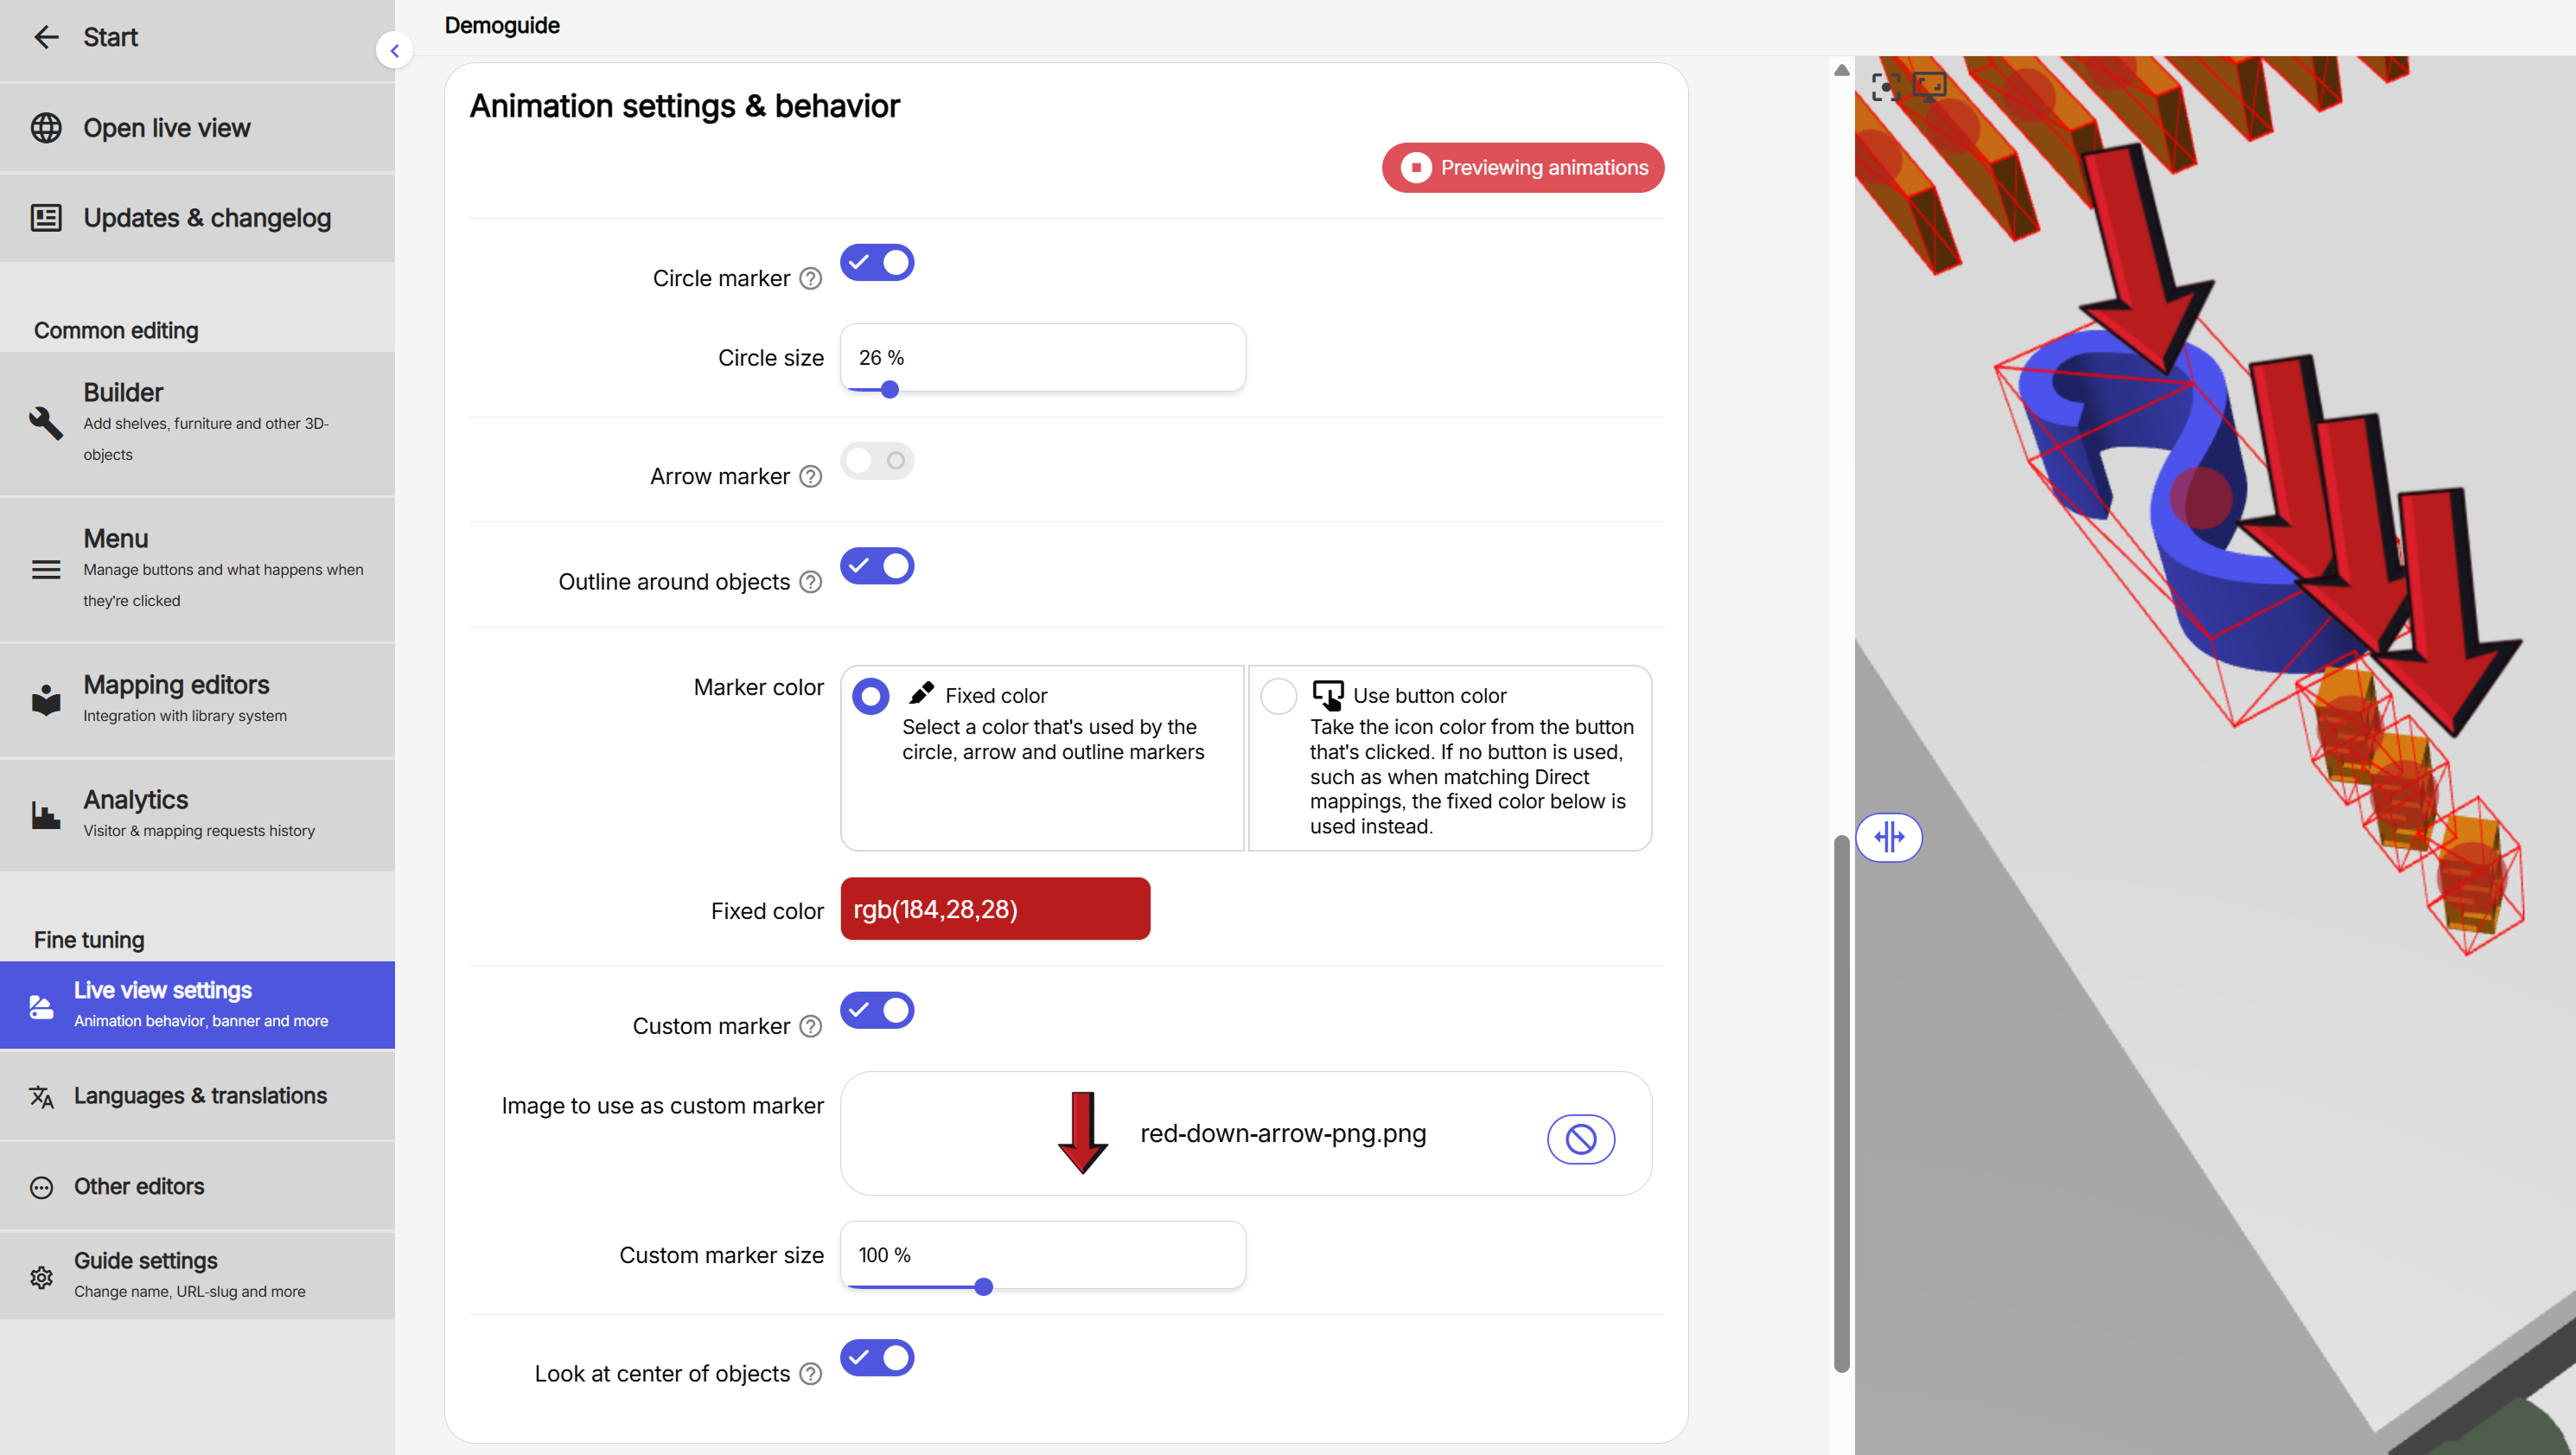2576x1455 pixels.
Task: Open the rgb(184,28,28) fixed color picker
Action: tap(994, 908)
